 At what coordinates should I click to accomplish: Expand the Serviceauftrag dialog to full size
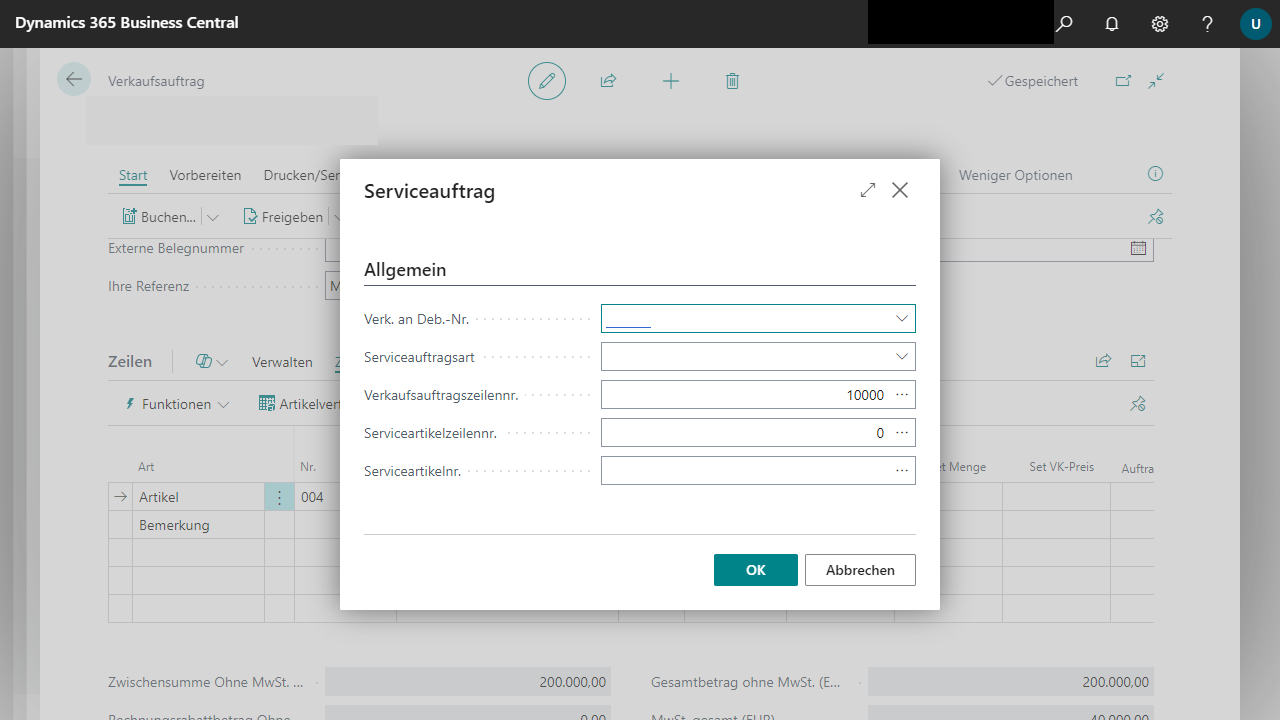(x=867, y=190)
